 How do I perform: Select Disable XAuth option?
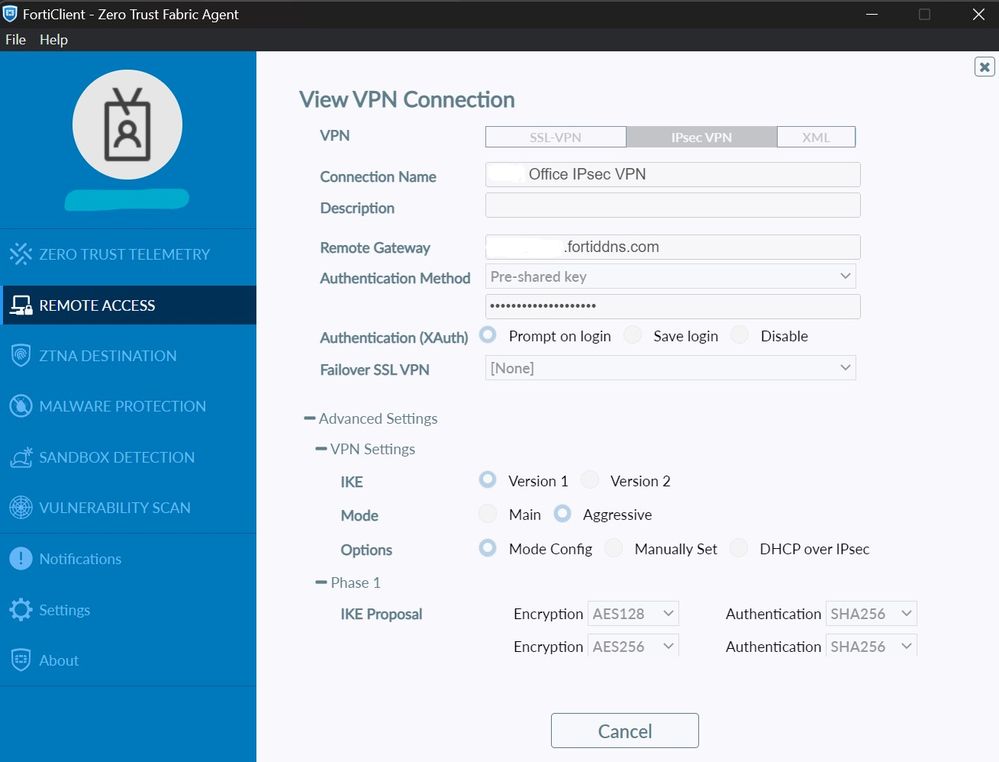click(740, 335)
